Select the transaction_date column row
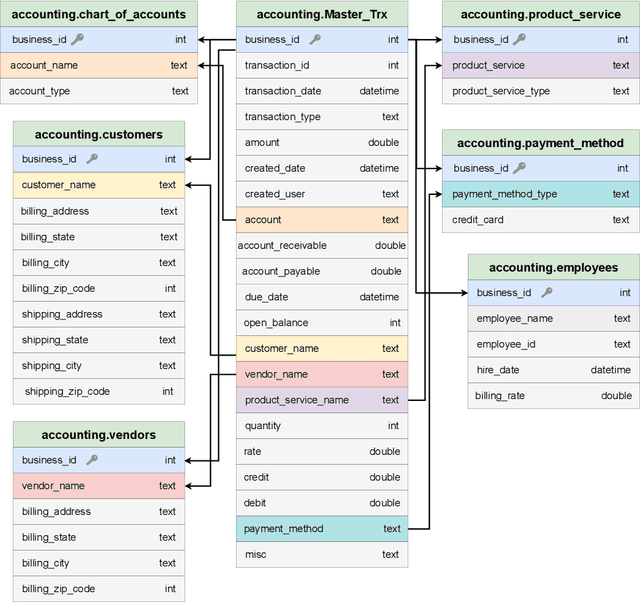The height and width of the screenshot is (602, 640). [x=322, y=91]
